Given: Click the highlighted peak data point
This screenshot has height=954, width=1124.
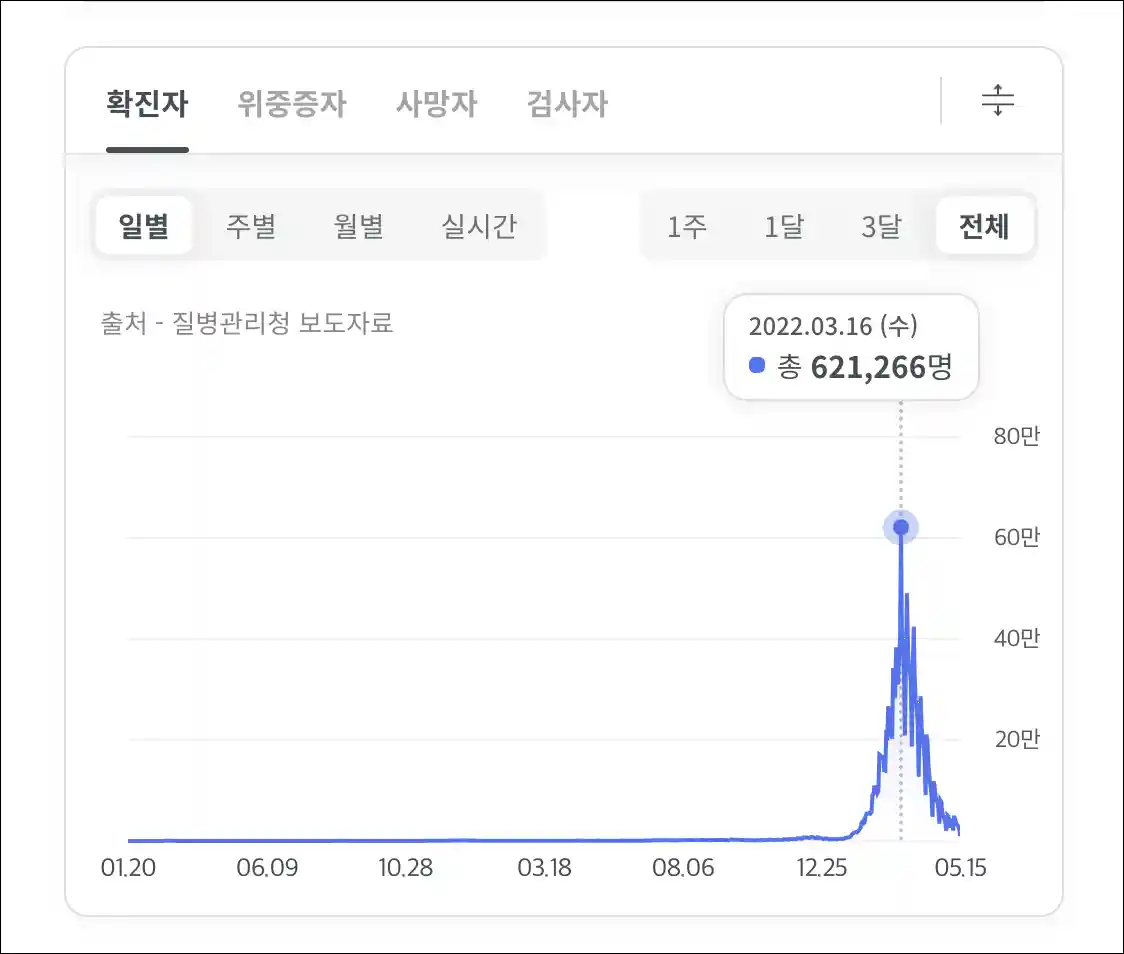Looking at the screenshot, I should 900,527.
